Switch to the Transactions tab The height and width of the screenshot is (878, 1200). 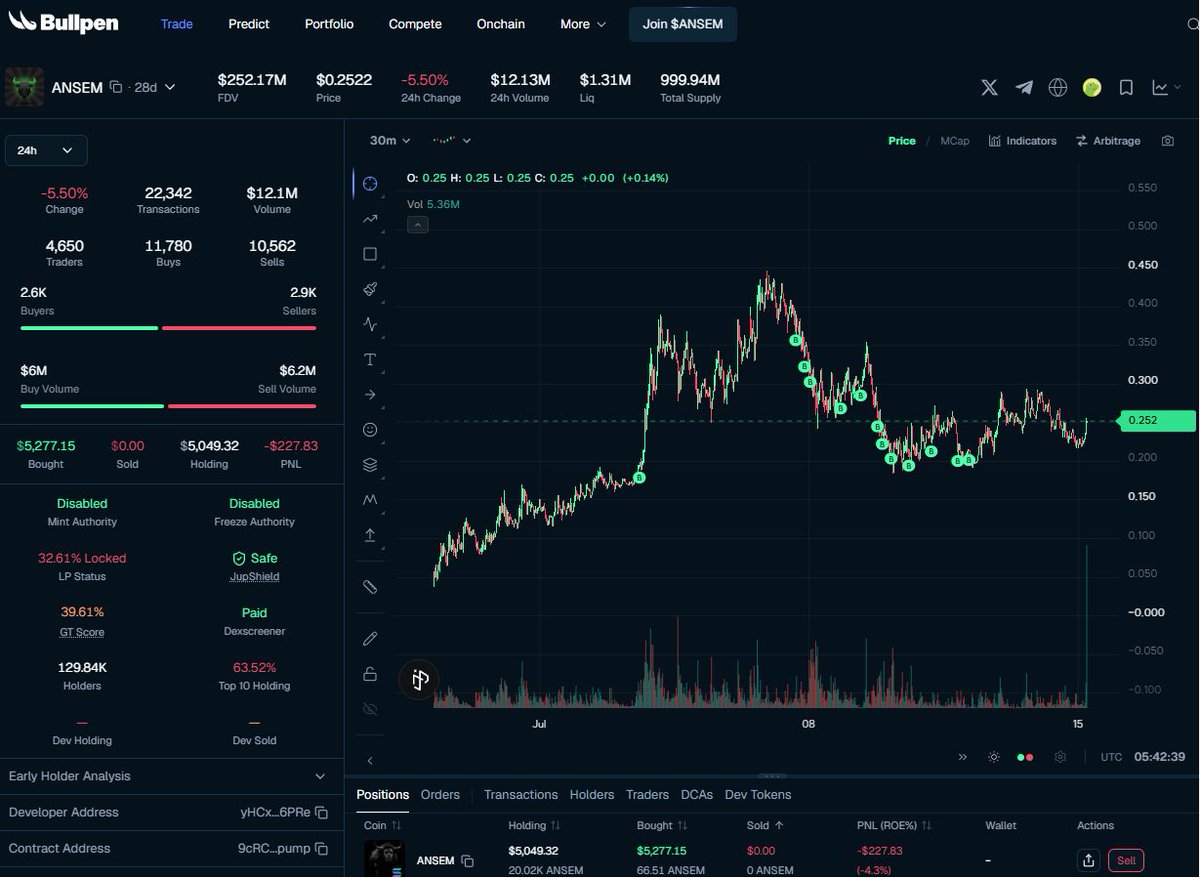click(521, 795)
